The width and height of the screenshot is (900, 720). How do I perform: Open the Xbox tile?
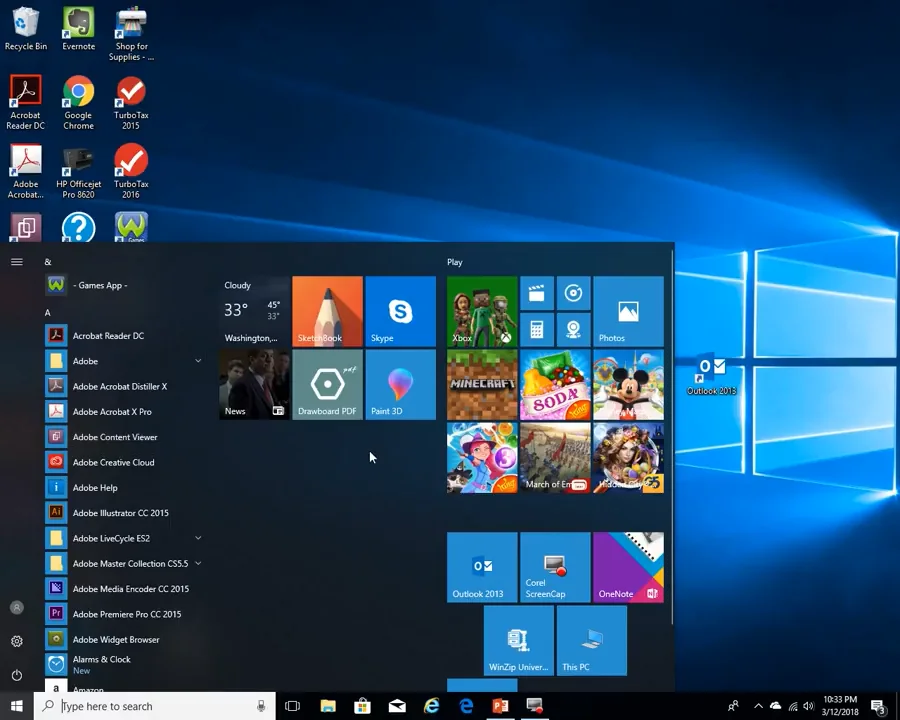(482, 311)
